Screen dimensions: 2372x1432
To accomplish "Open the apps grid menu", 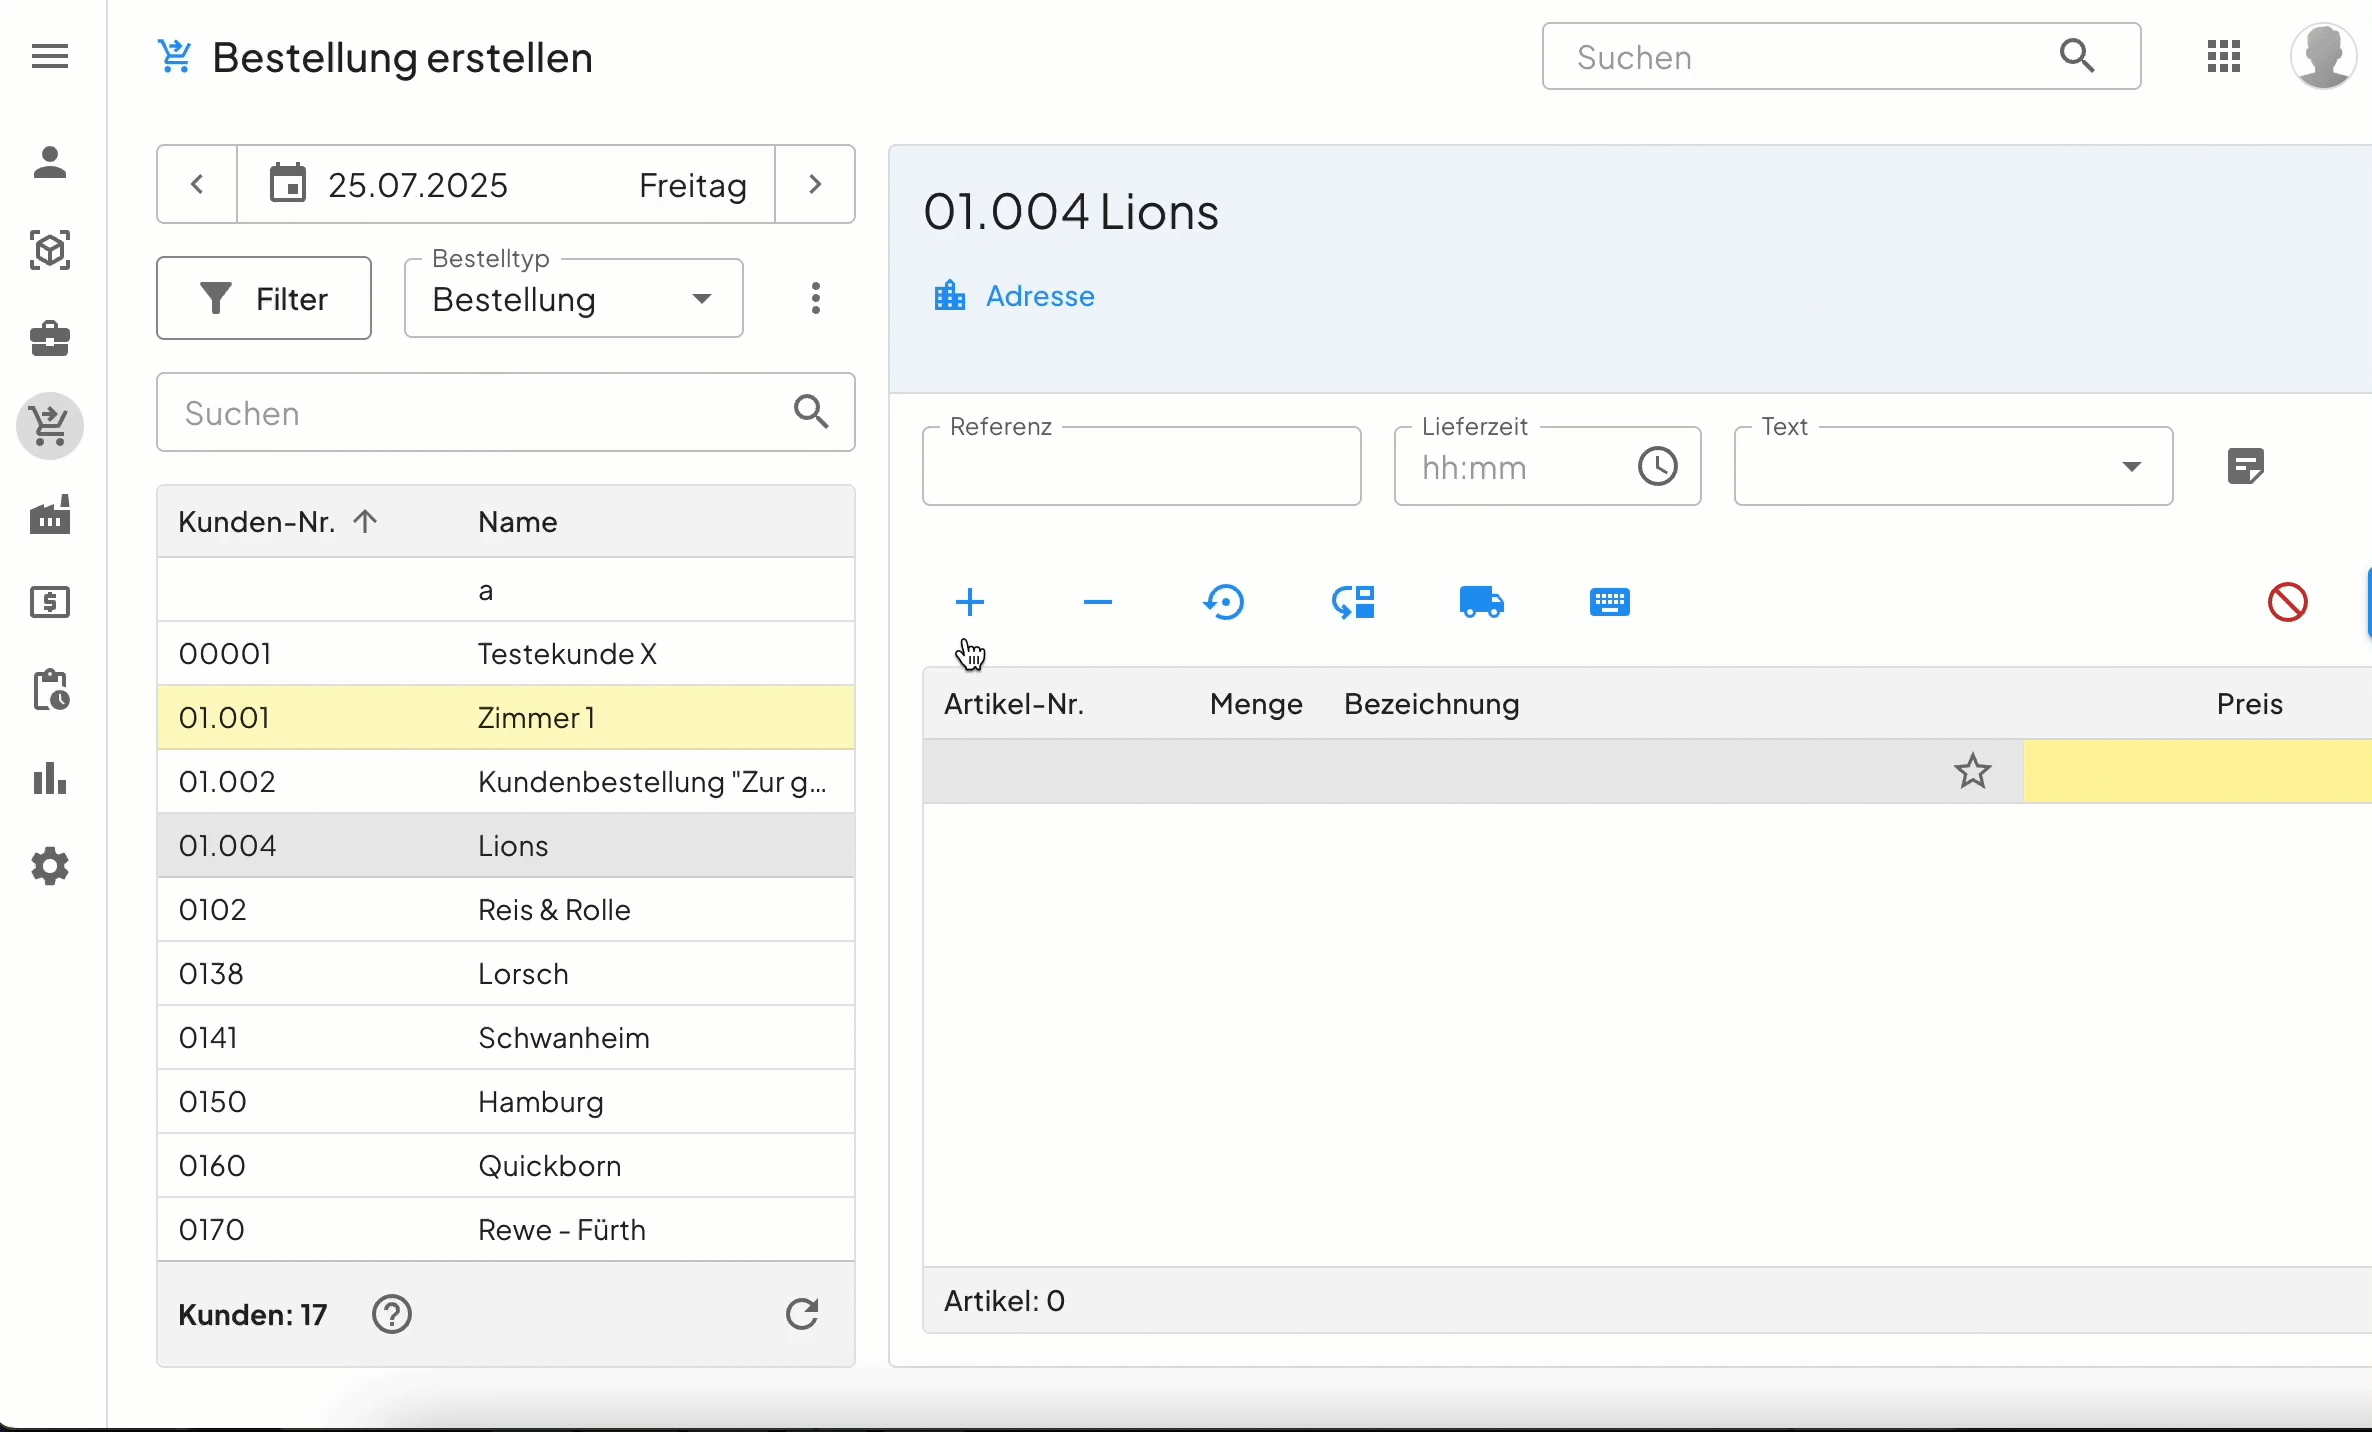I will [x=2223, y=57].
